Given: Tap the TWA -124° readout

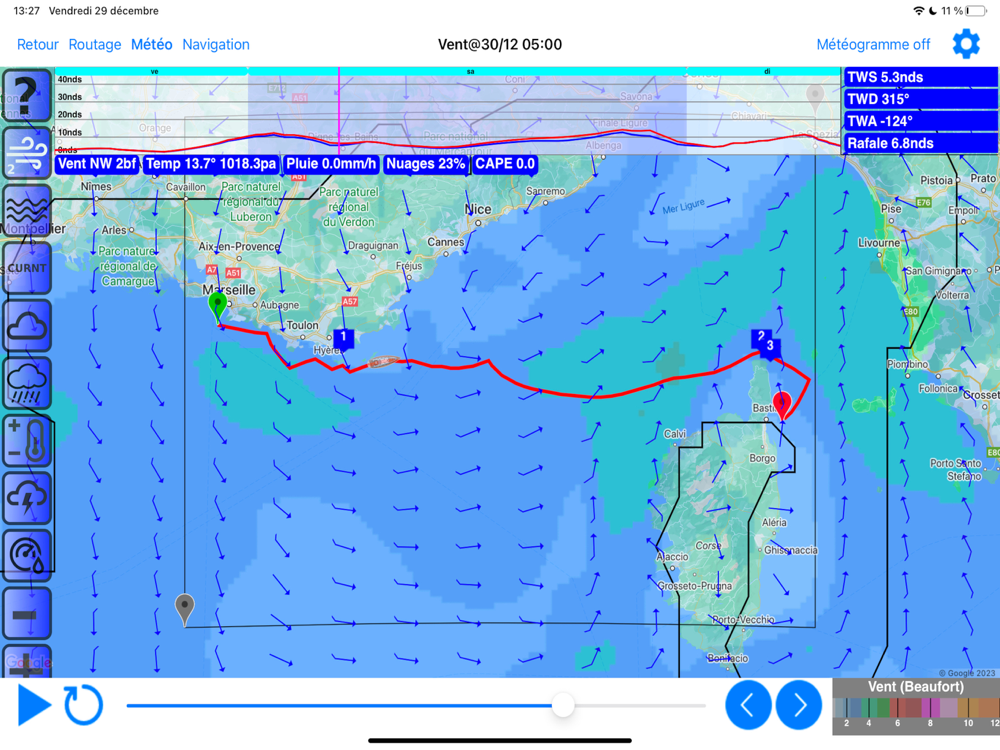Looking at the screenshot, I should pyautogui.click(x=921, y=121).
